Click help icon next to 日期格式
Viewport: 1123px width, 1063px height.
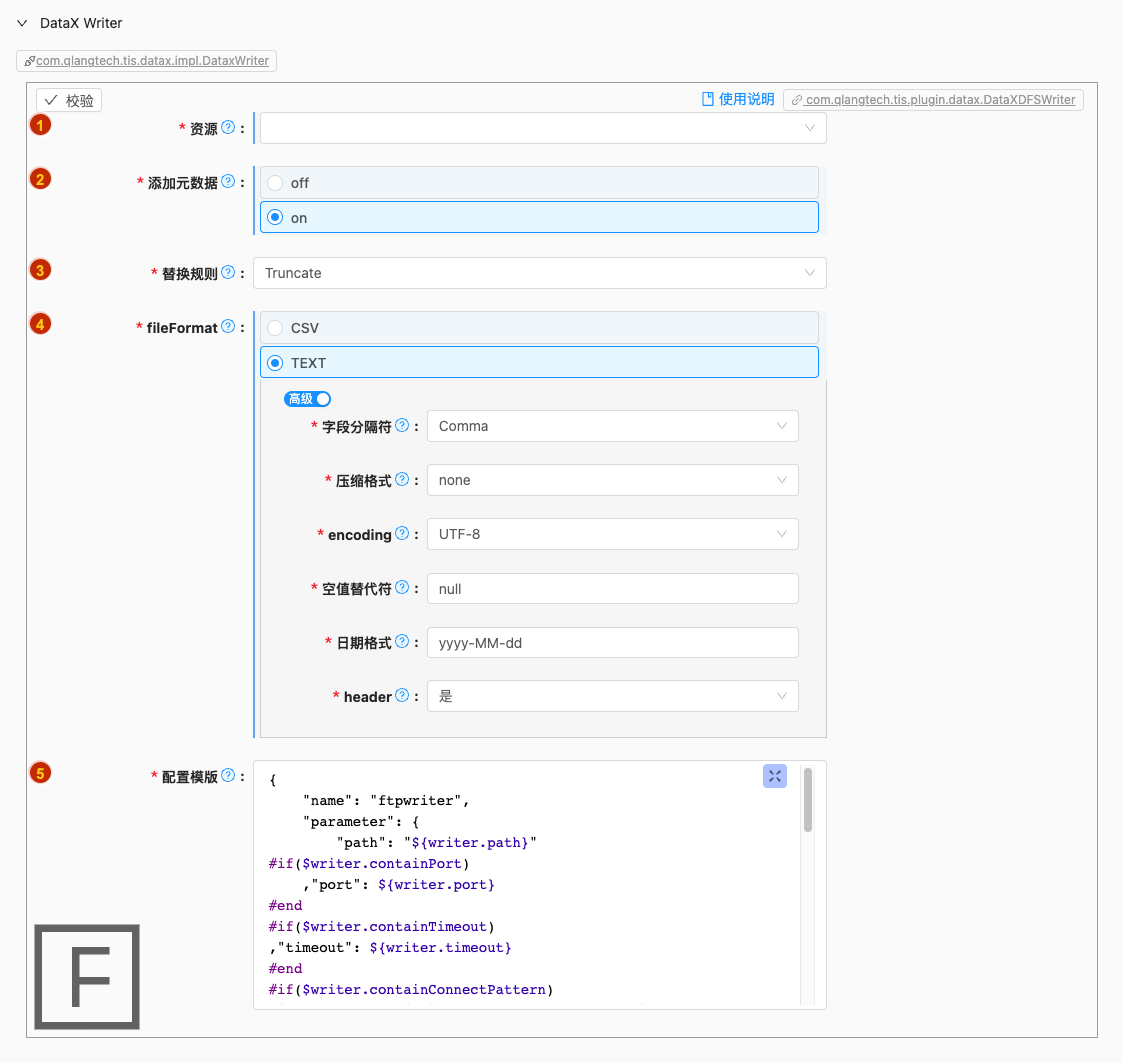[403, 642]
